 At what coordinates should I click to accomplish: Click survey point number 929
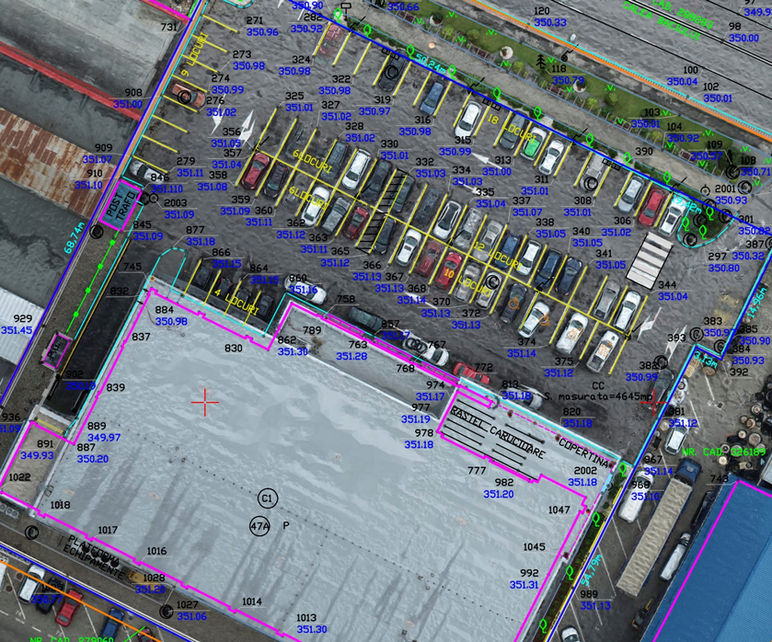[23, 319]
